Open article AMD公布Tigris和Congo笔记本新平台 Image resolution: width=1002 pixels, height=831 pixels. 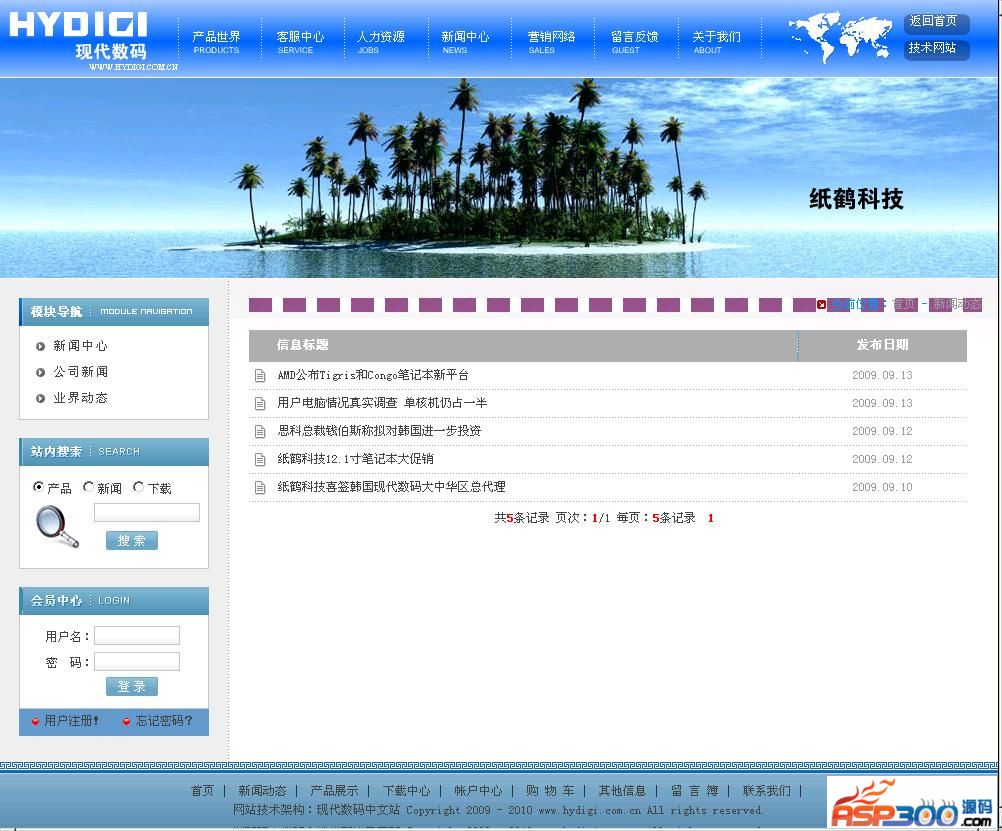pos(373,375)
